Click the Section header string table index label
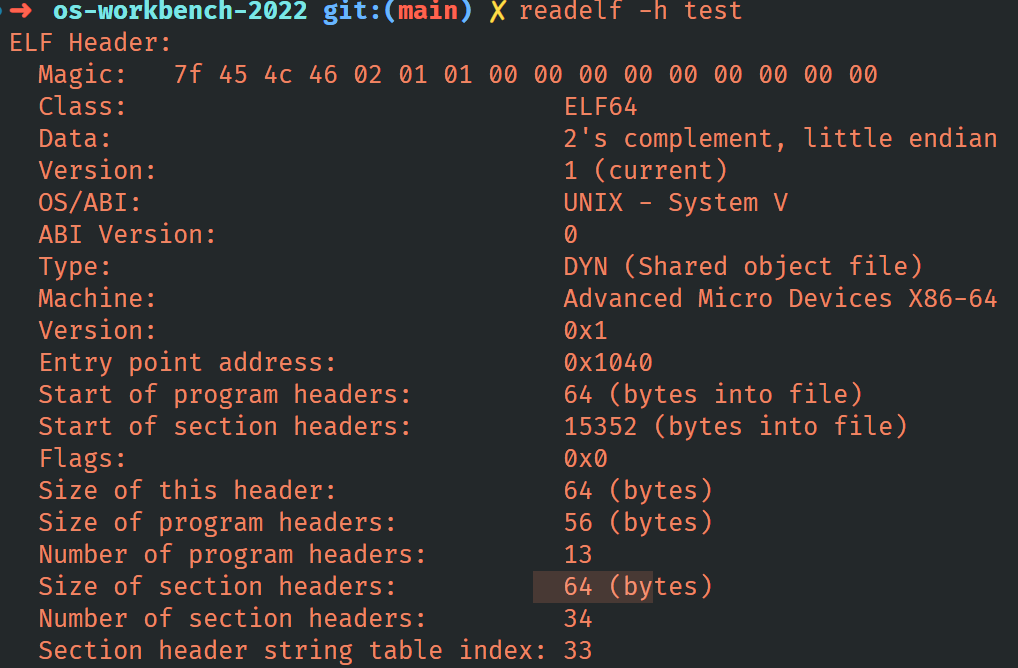1018x668 pixels. [292, 651]
